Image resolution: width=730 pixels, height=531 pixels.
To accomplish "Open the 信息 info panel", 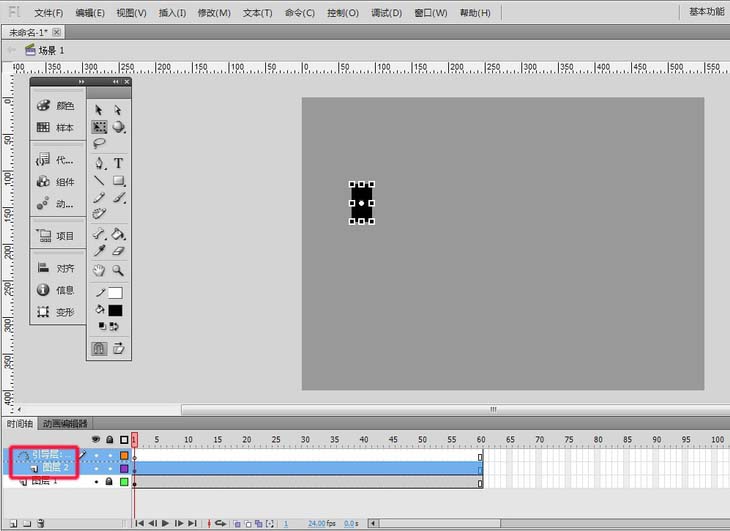I will 55,290.
